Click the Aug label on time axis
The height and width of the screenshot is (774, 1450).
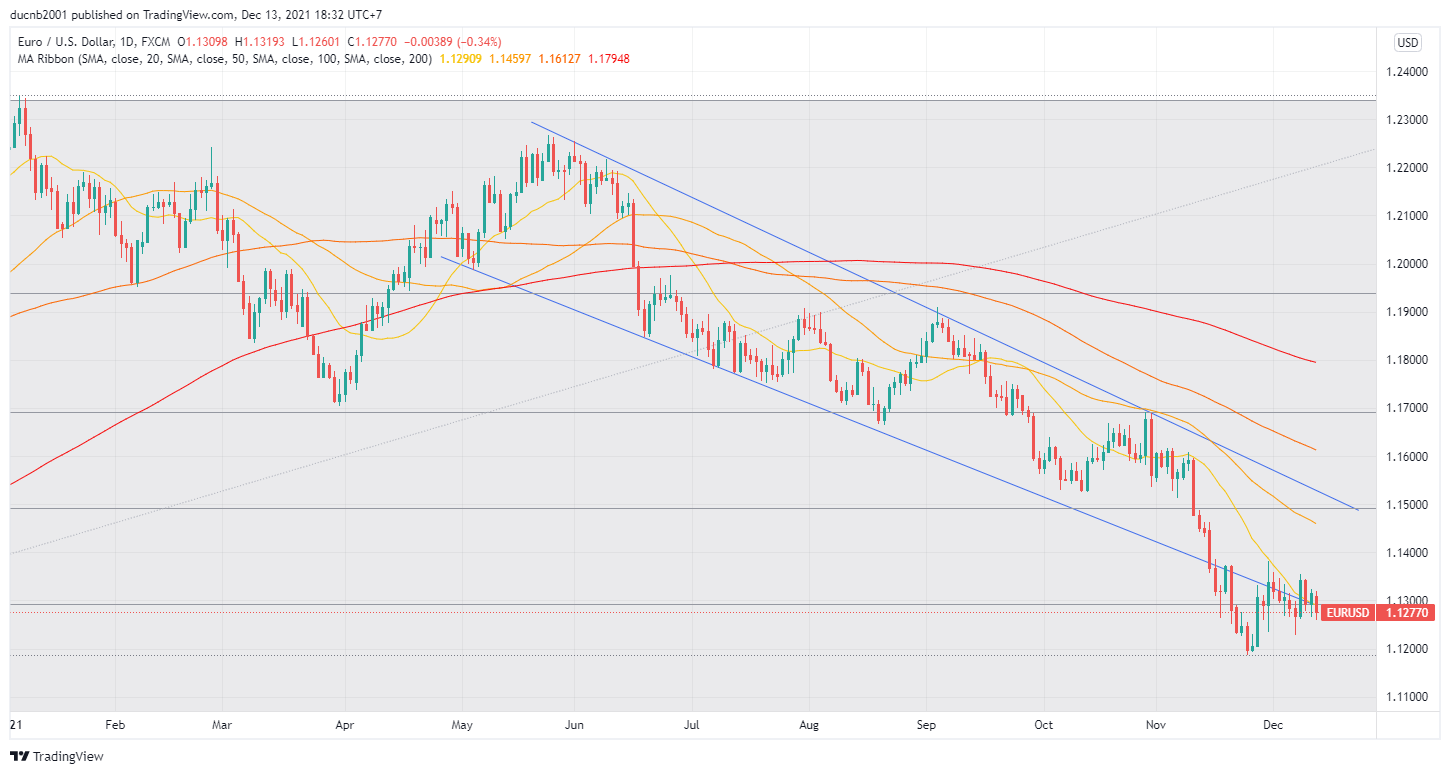[810, 724]
